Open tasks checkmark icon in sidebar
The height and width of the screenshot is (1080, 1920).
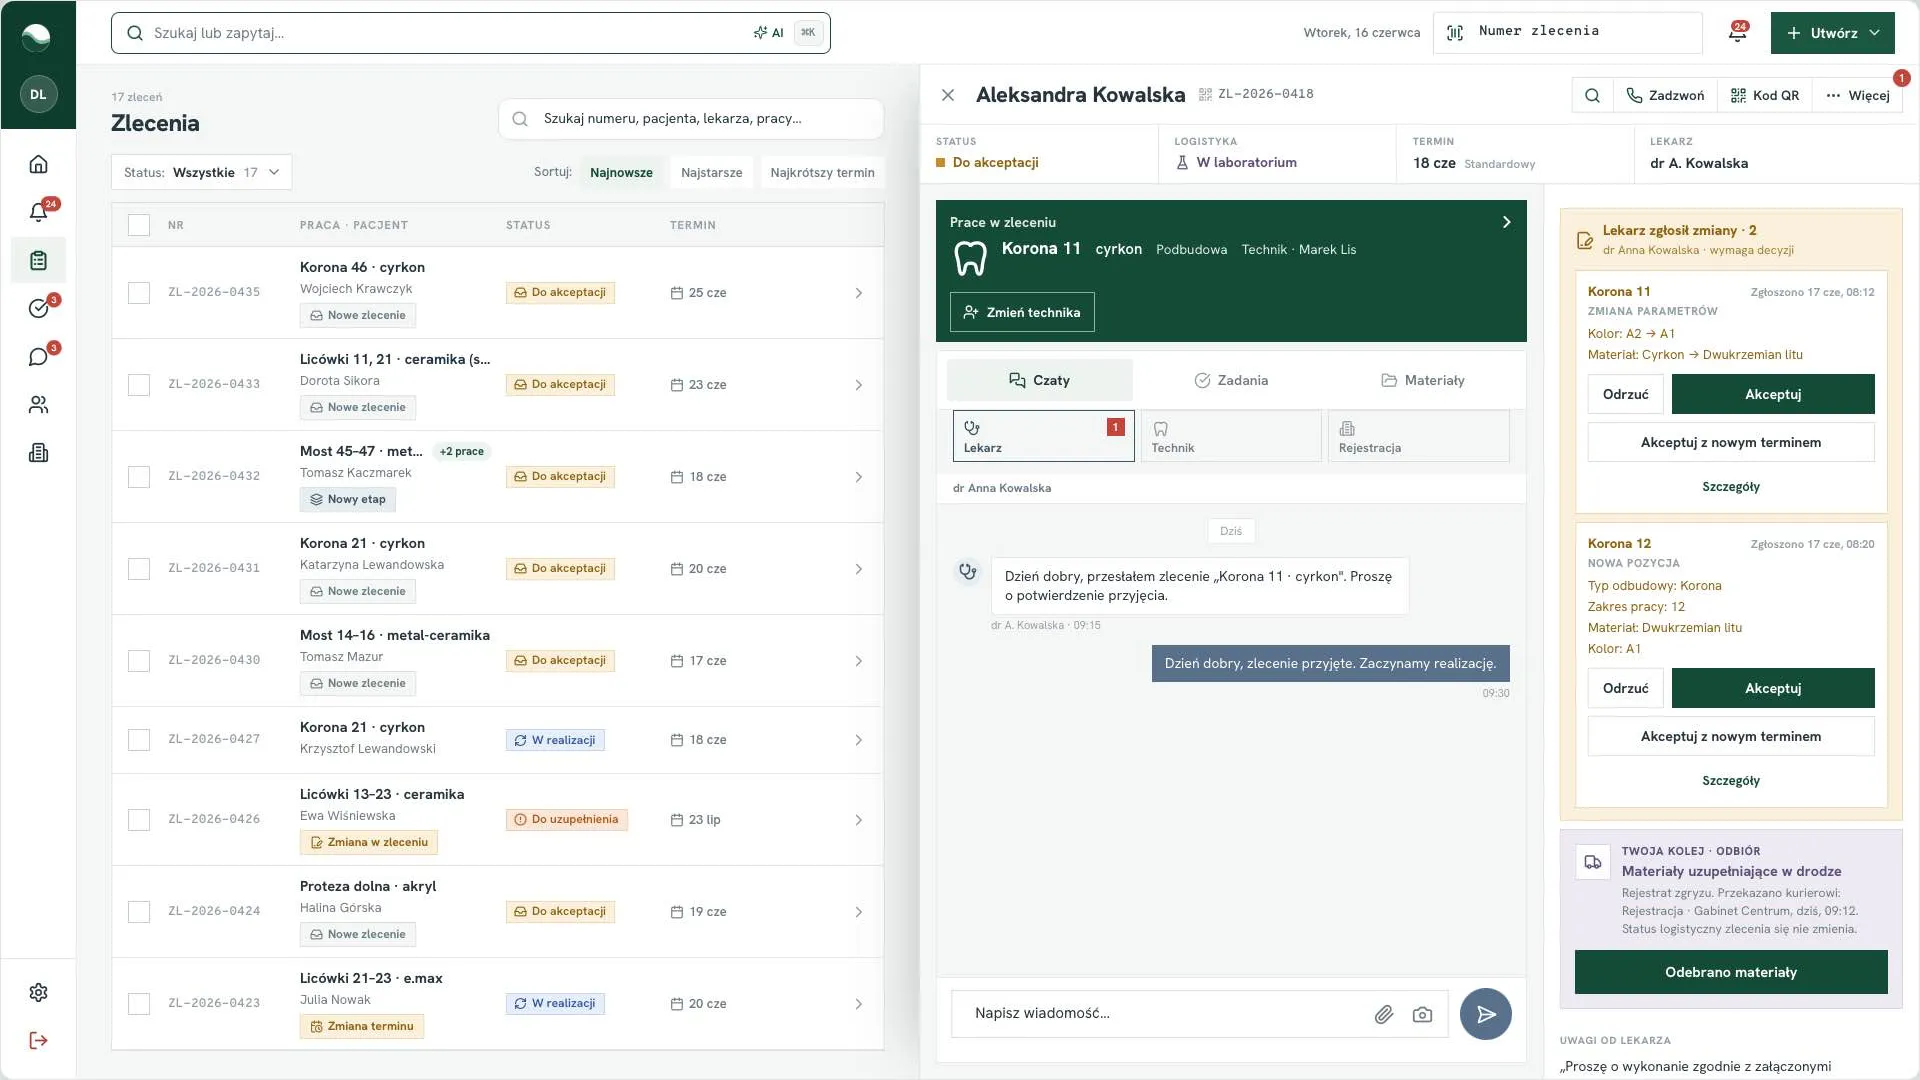tap(38, 308)
